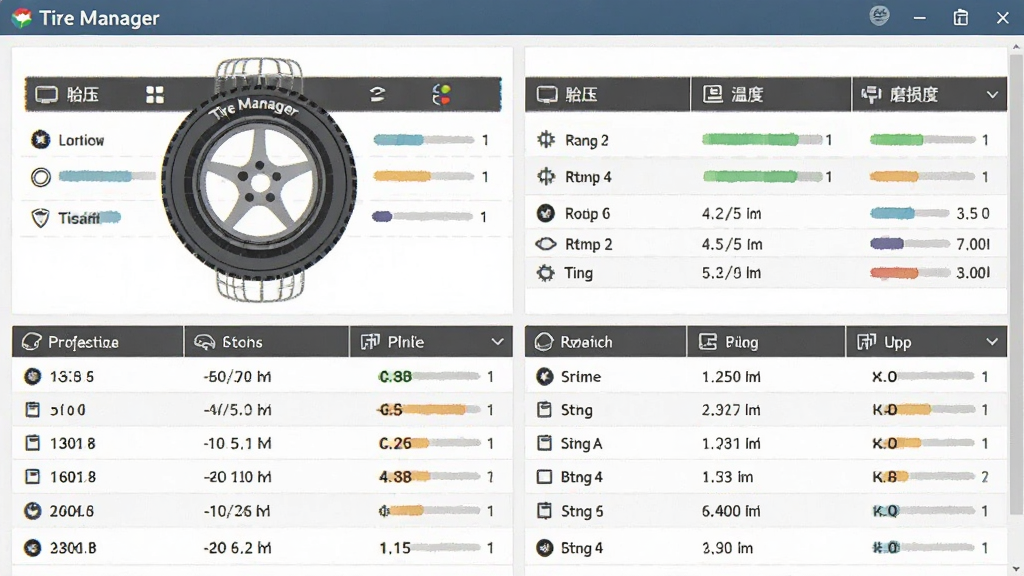Click the purple slider in the Tisaffl row
Image resolution: width=1024 pixels, height=576 pixels.
[422, 217]
